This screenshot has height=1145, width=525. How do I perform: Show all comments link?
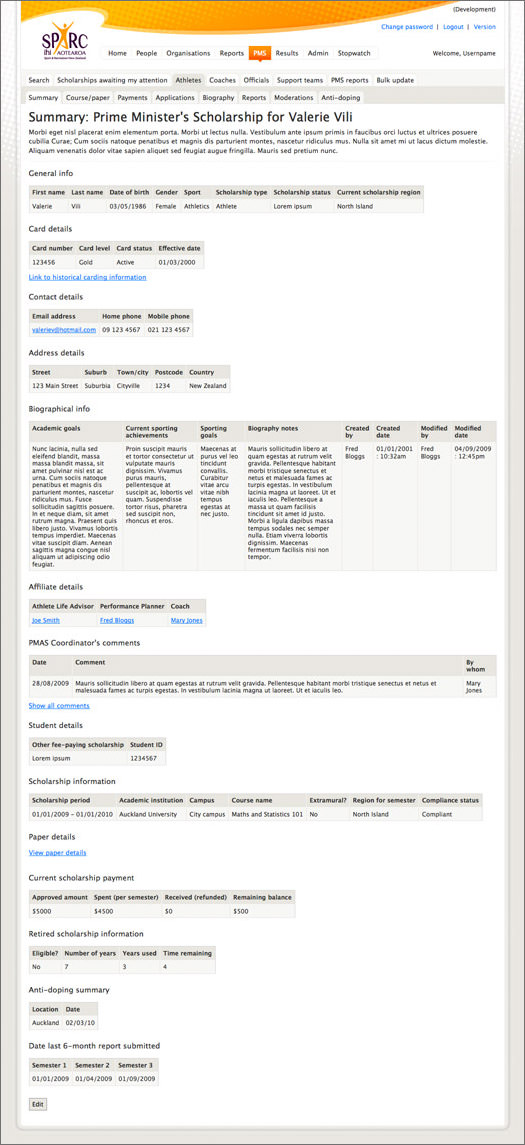click(59, 706)
